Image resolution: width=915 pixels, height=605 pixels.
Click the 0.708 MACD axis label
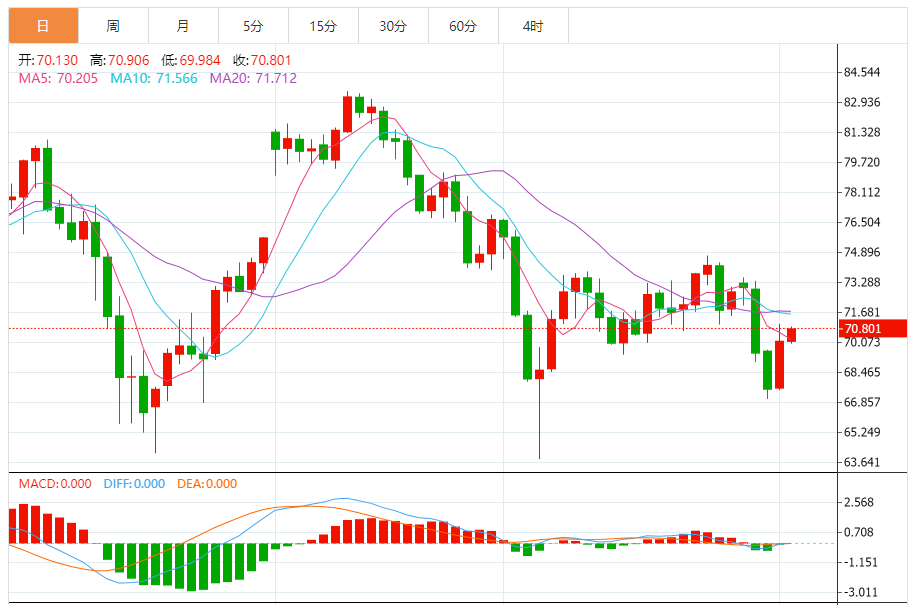click(x=859, y=532)
